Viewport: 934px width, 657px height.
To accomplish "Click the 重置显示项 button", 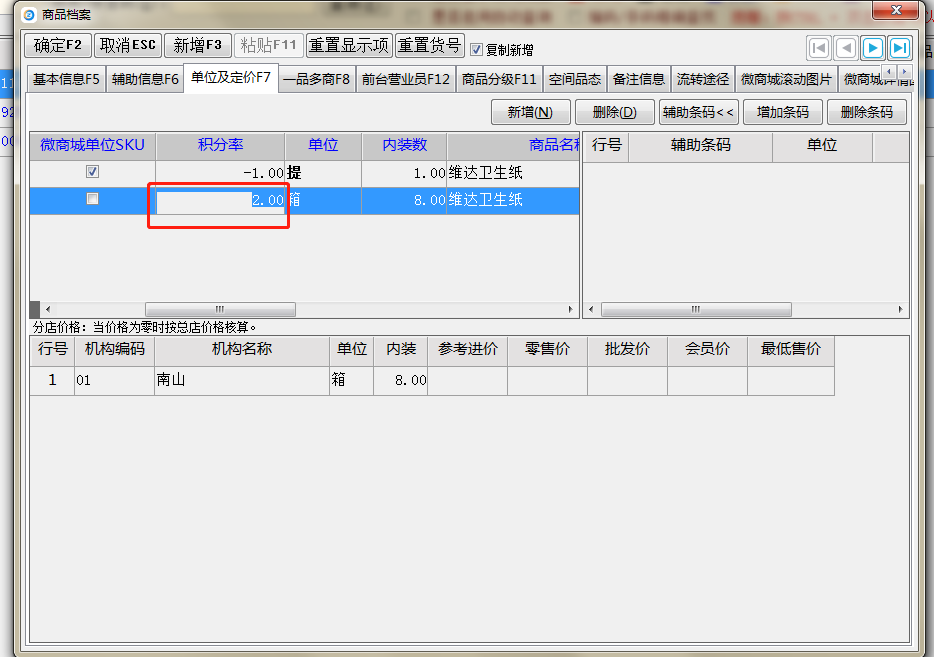I will click(349, 46).
